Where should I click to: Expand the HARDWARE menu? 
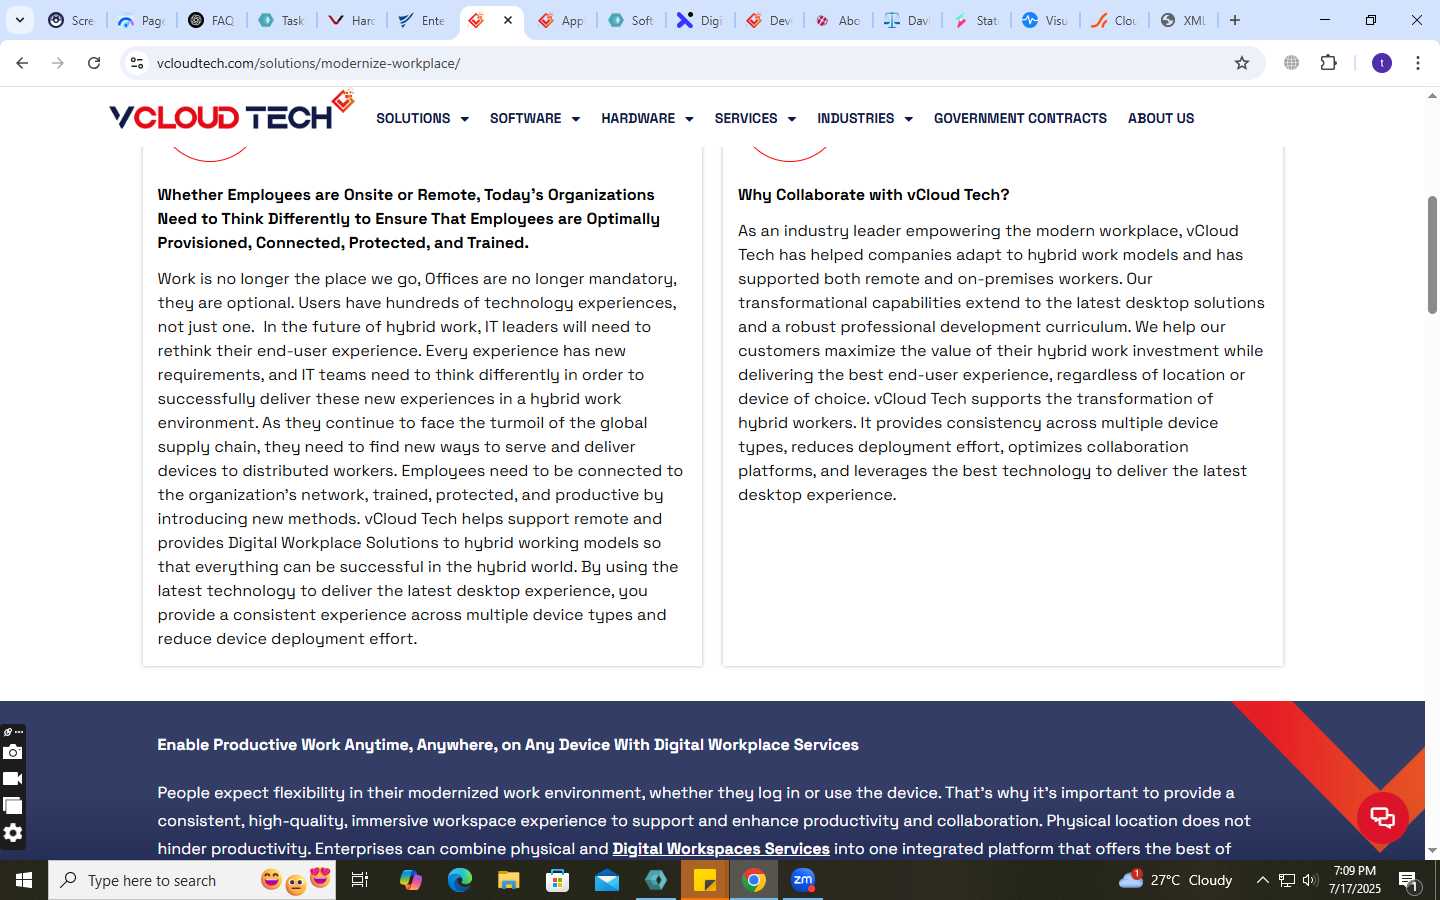[647, 118]
